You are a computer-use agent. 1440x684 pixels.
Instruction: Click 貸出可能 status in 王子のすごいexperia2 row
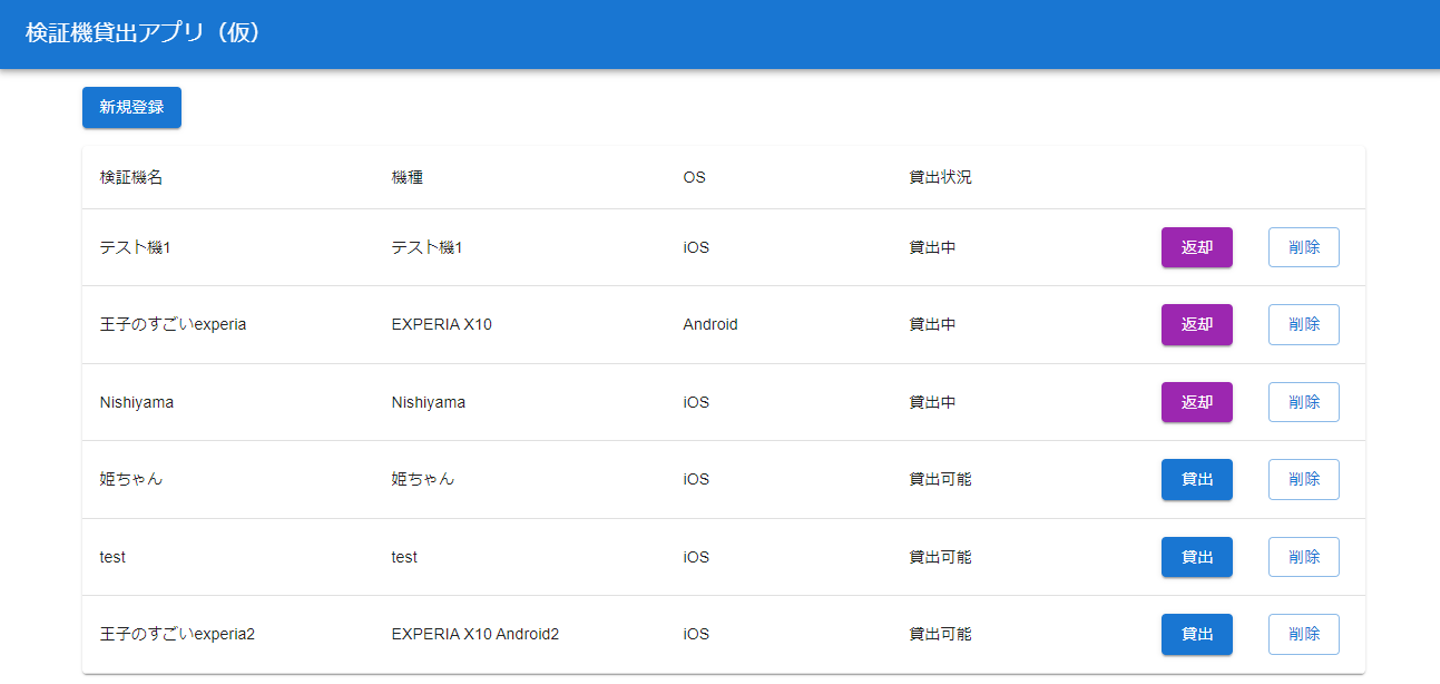[x=940, y=634]
